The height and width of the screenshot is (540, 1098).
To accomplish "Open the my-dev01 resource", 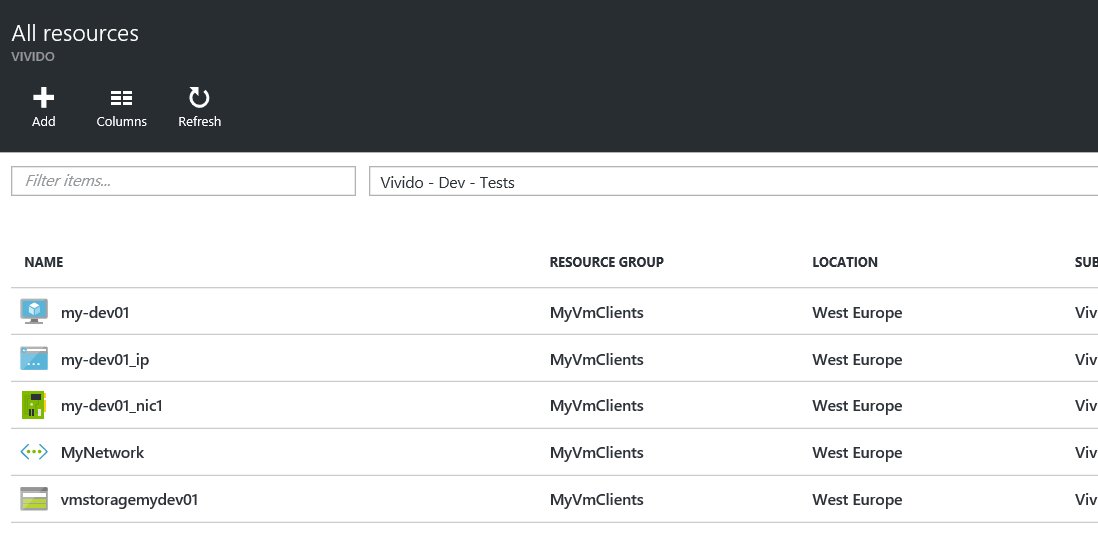I will [95, 312].
